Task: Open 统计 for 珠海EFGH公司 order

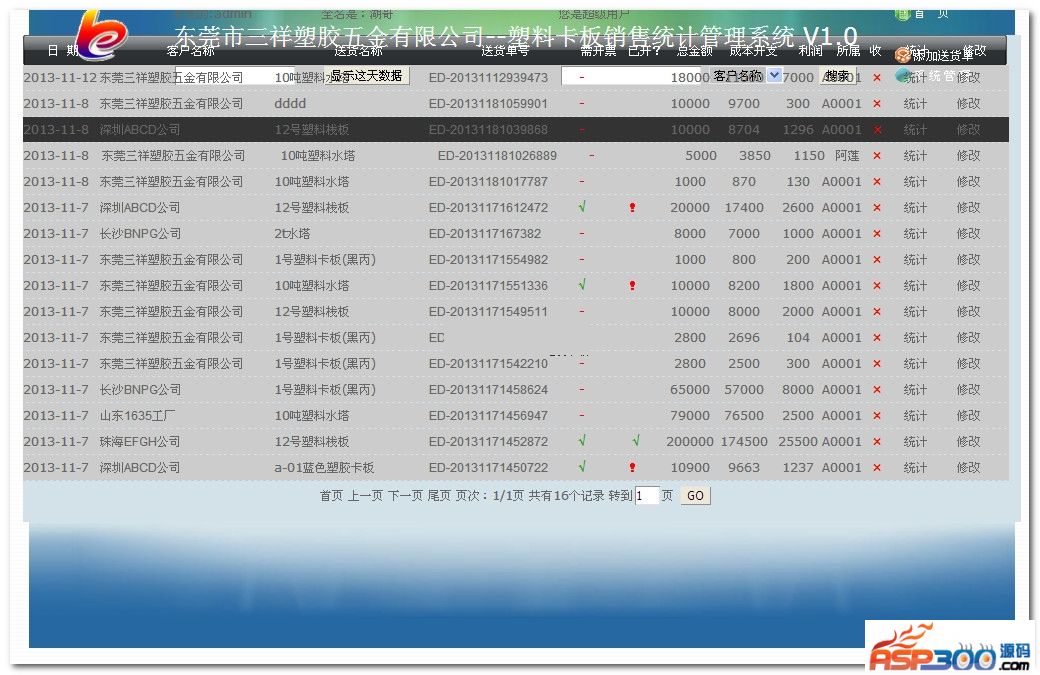Action: (915, 442)
